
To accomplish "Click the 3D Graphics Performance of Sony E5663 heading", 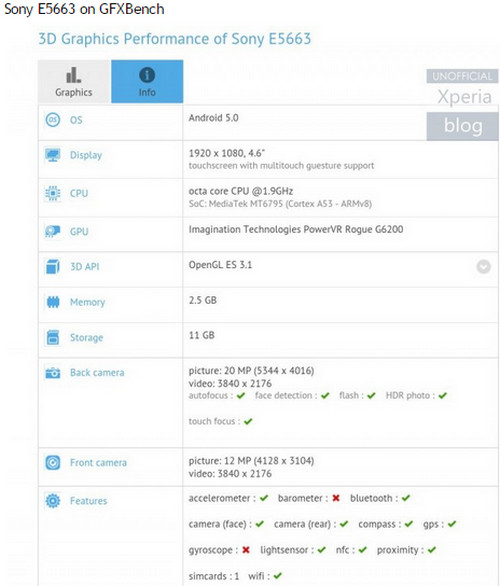I will (175, 39).
